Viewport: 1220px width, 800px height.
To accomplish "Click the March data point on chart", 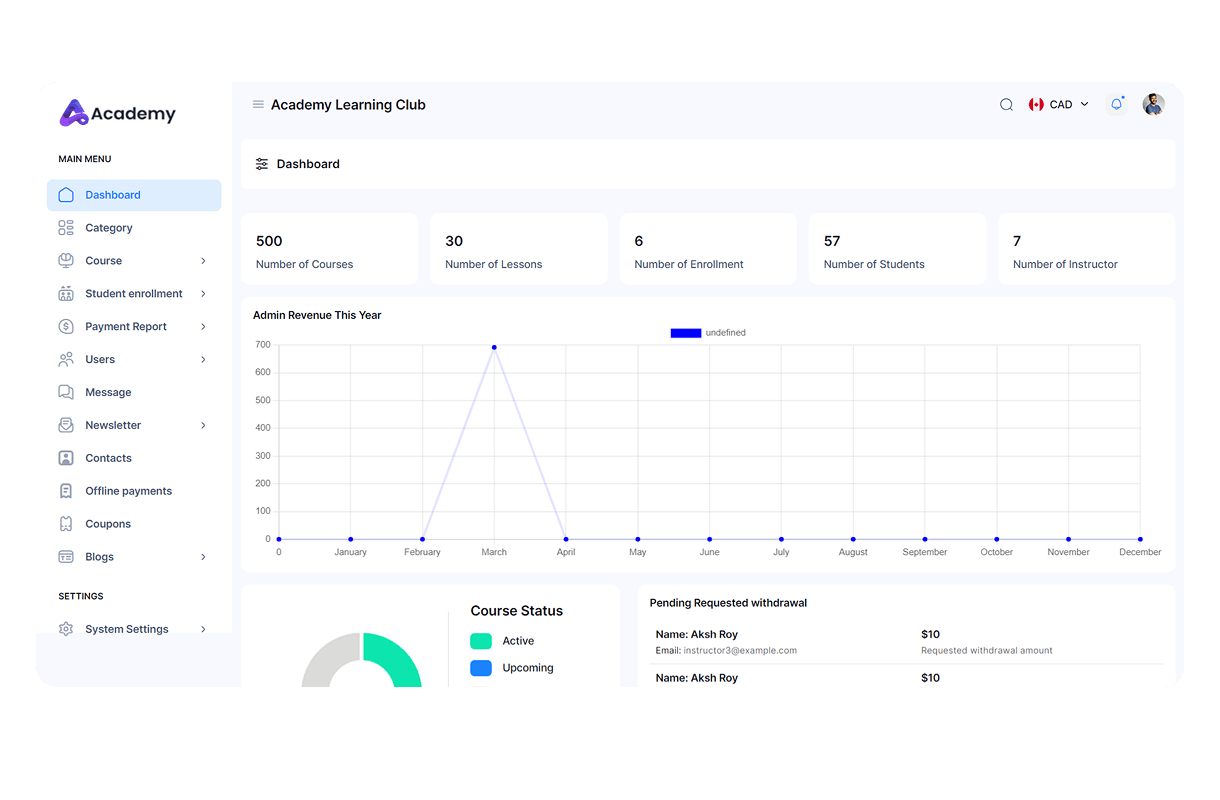I will tap(494, 348).
